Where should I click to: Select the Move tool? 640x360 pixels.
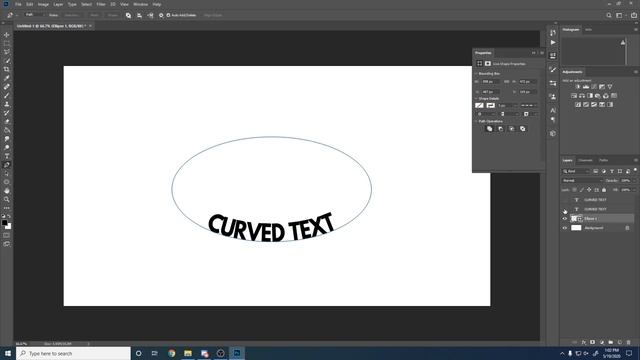pyautogui.click(x=7, y=35)
